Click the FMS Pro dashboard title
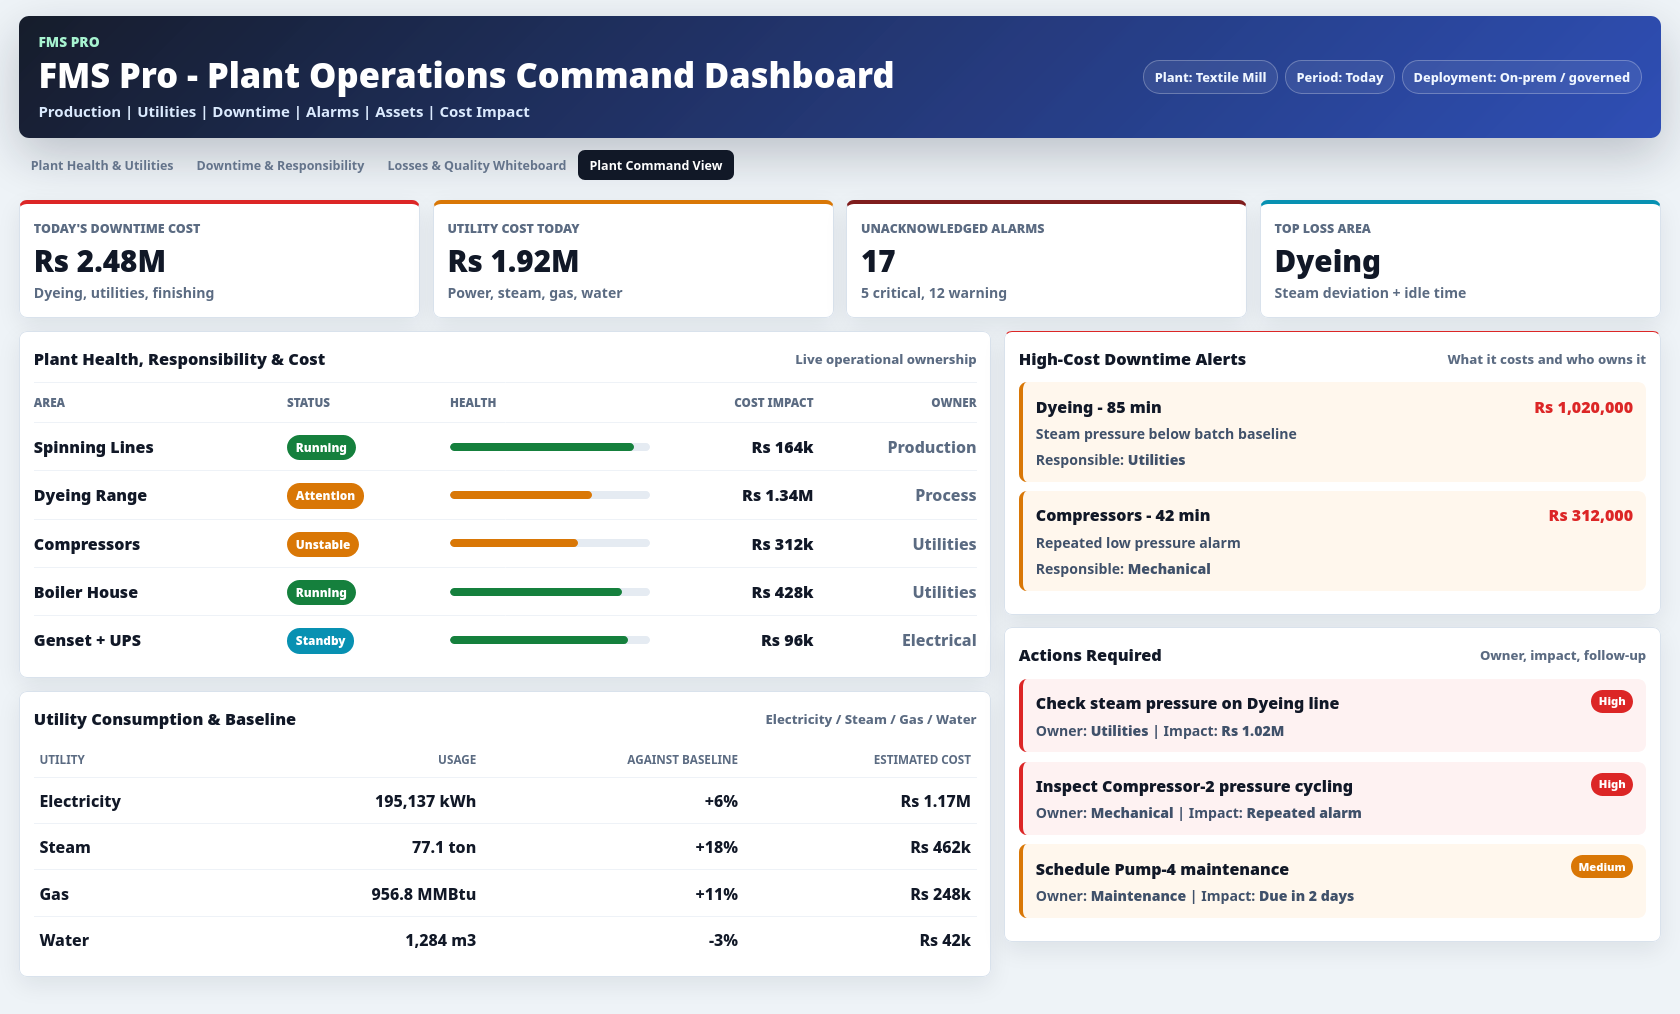Viewport: 1680px width, 1014px height. tap(466, 75)
